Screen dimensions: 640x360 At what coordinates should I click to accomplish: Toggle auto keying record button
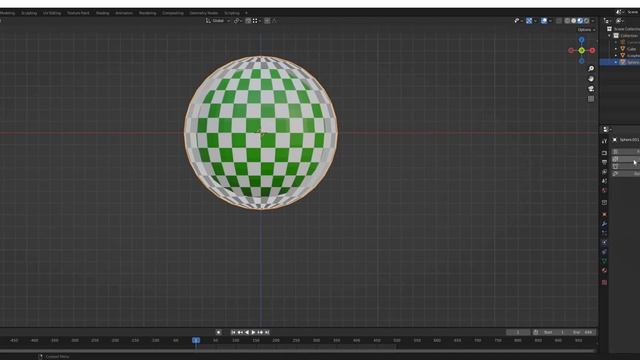click(x=218, y=332)
